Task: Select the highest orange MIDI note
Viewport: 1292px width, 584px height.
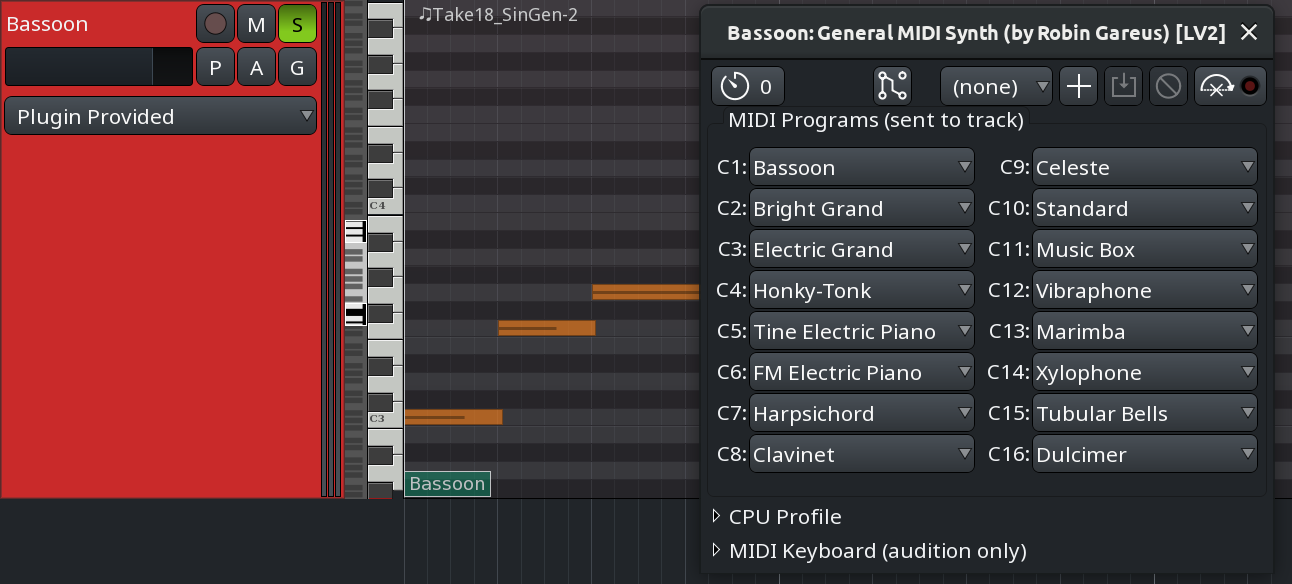Action: pyautogui.click(x=646, y=292)
